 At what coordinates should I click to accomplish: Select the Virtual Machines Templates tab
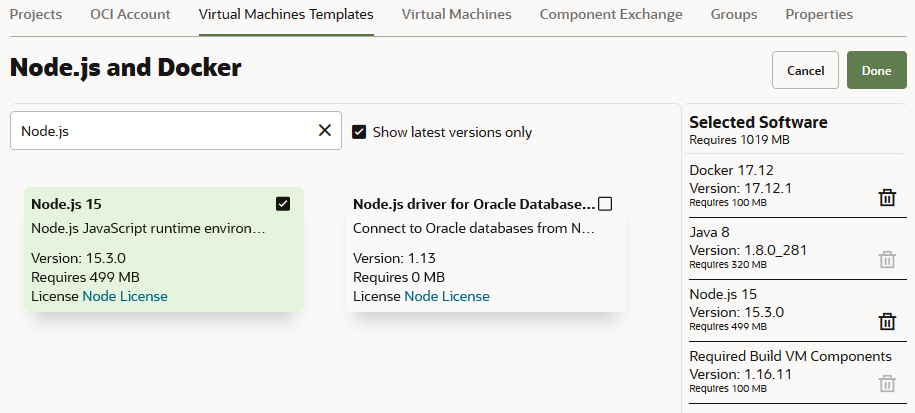pos(286,15)
